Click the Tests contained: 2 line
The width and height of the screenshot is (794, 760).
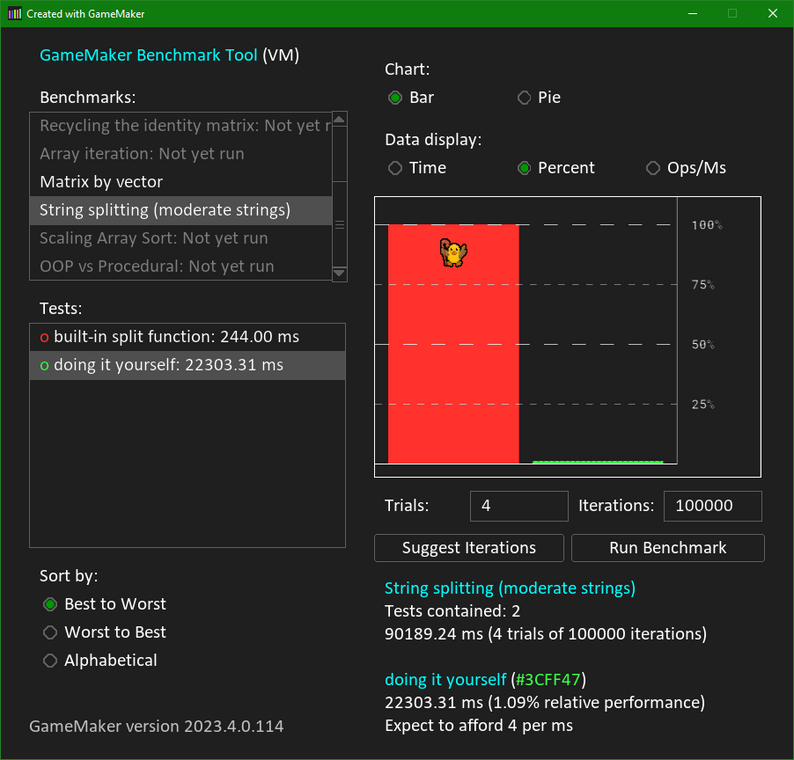(x=452, y=611)
